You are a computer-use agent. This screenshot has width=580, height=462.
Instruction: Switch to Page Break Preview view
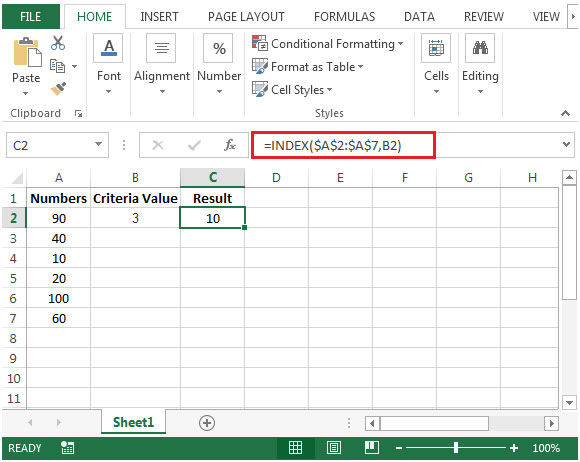click(372, 448)
